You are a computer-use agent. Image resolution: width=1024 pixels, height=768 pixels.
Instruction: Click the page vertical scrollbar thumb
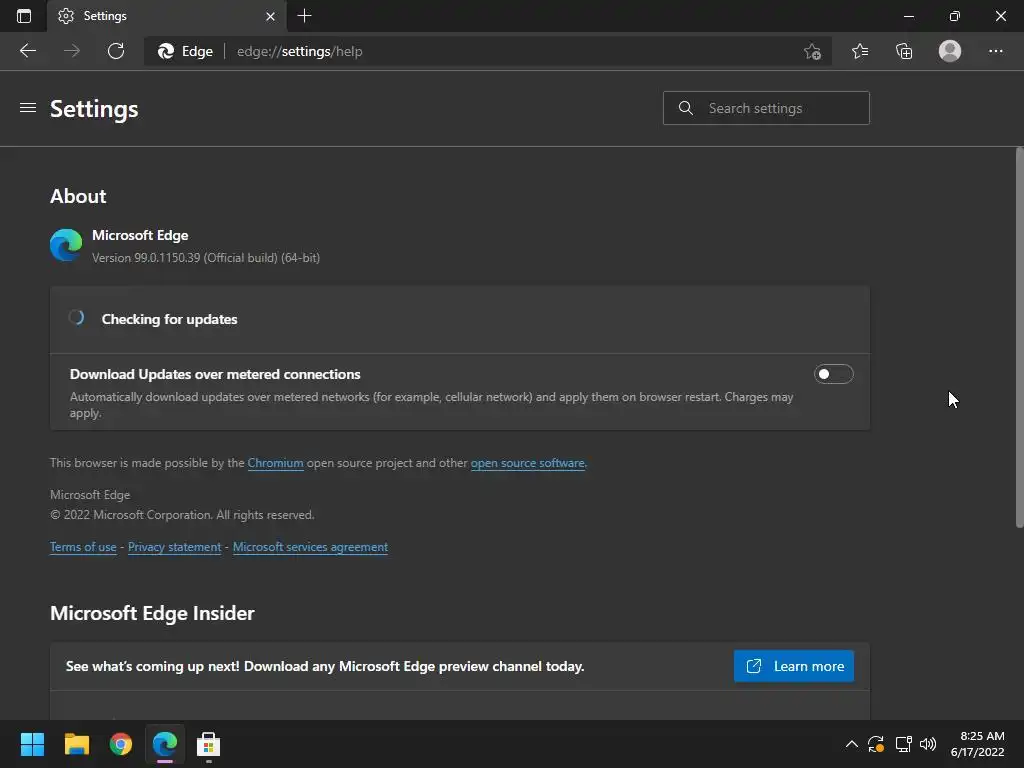(x=1019, y=337)
